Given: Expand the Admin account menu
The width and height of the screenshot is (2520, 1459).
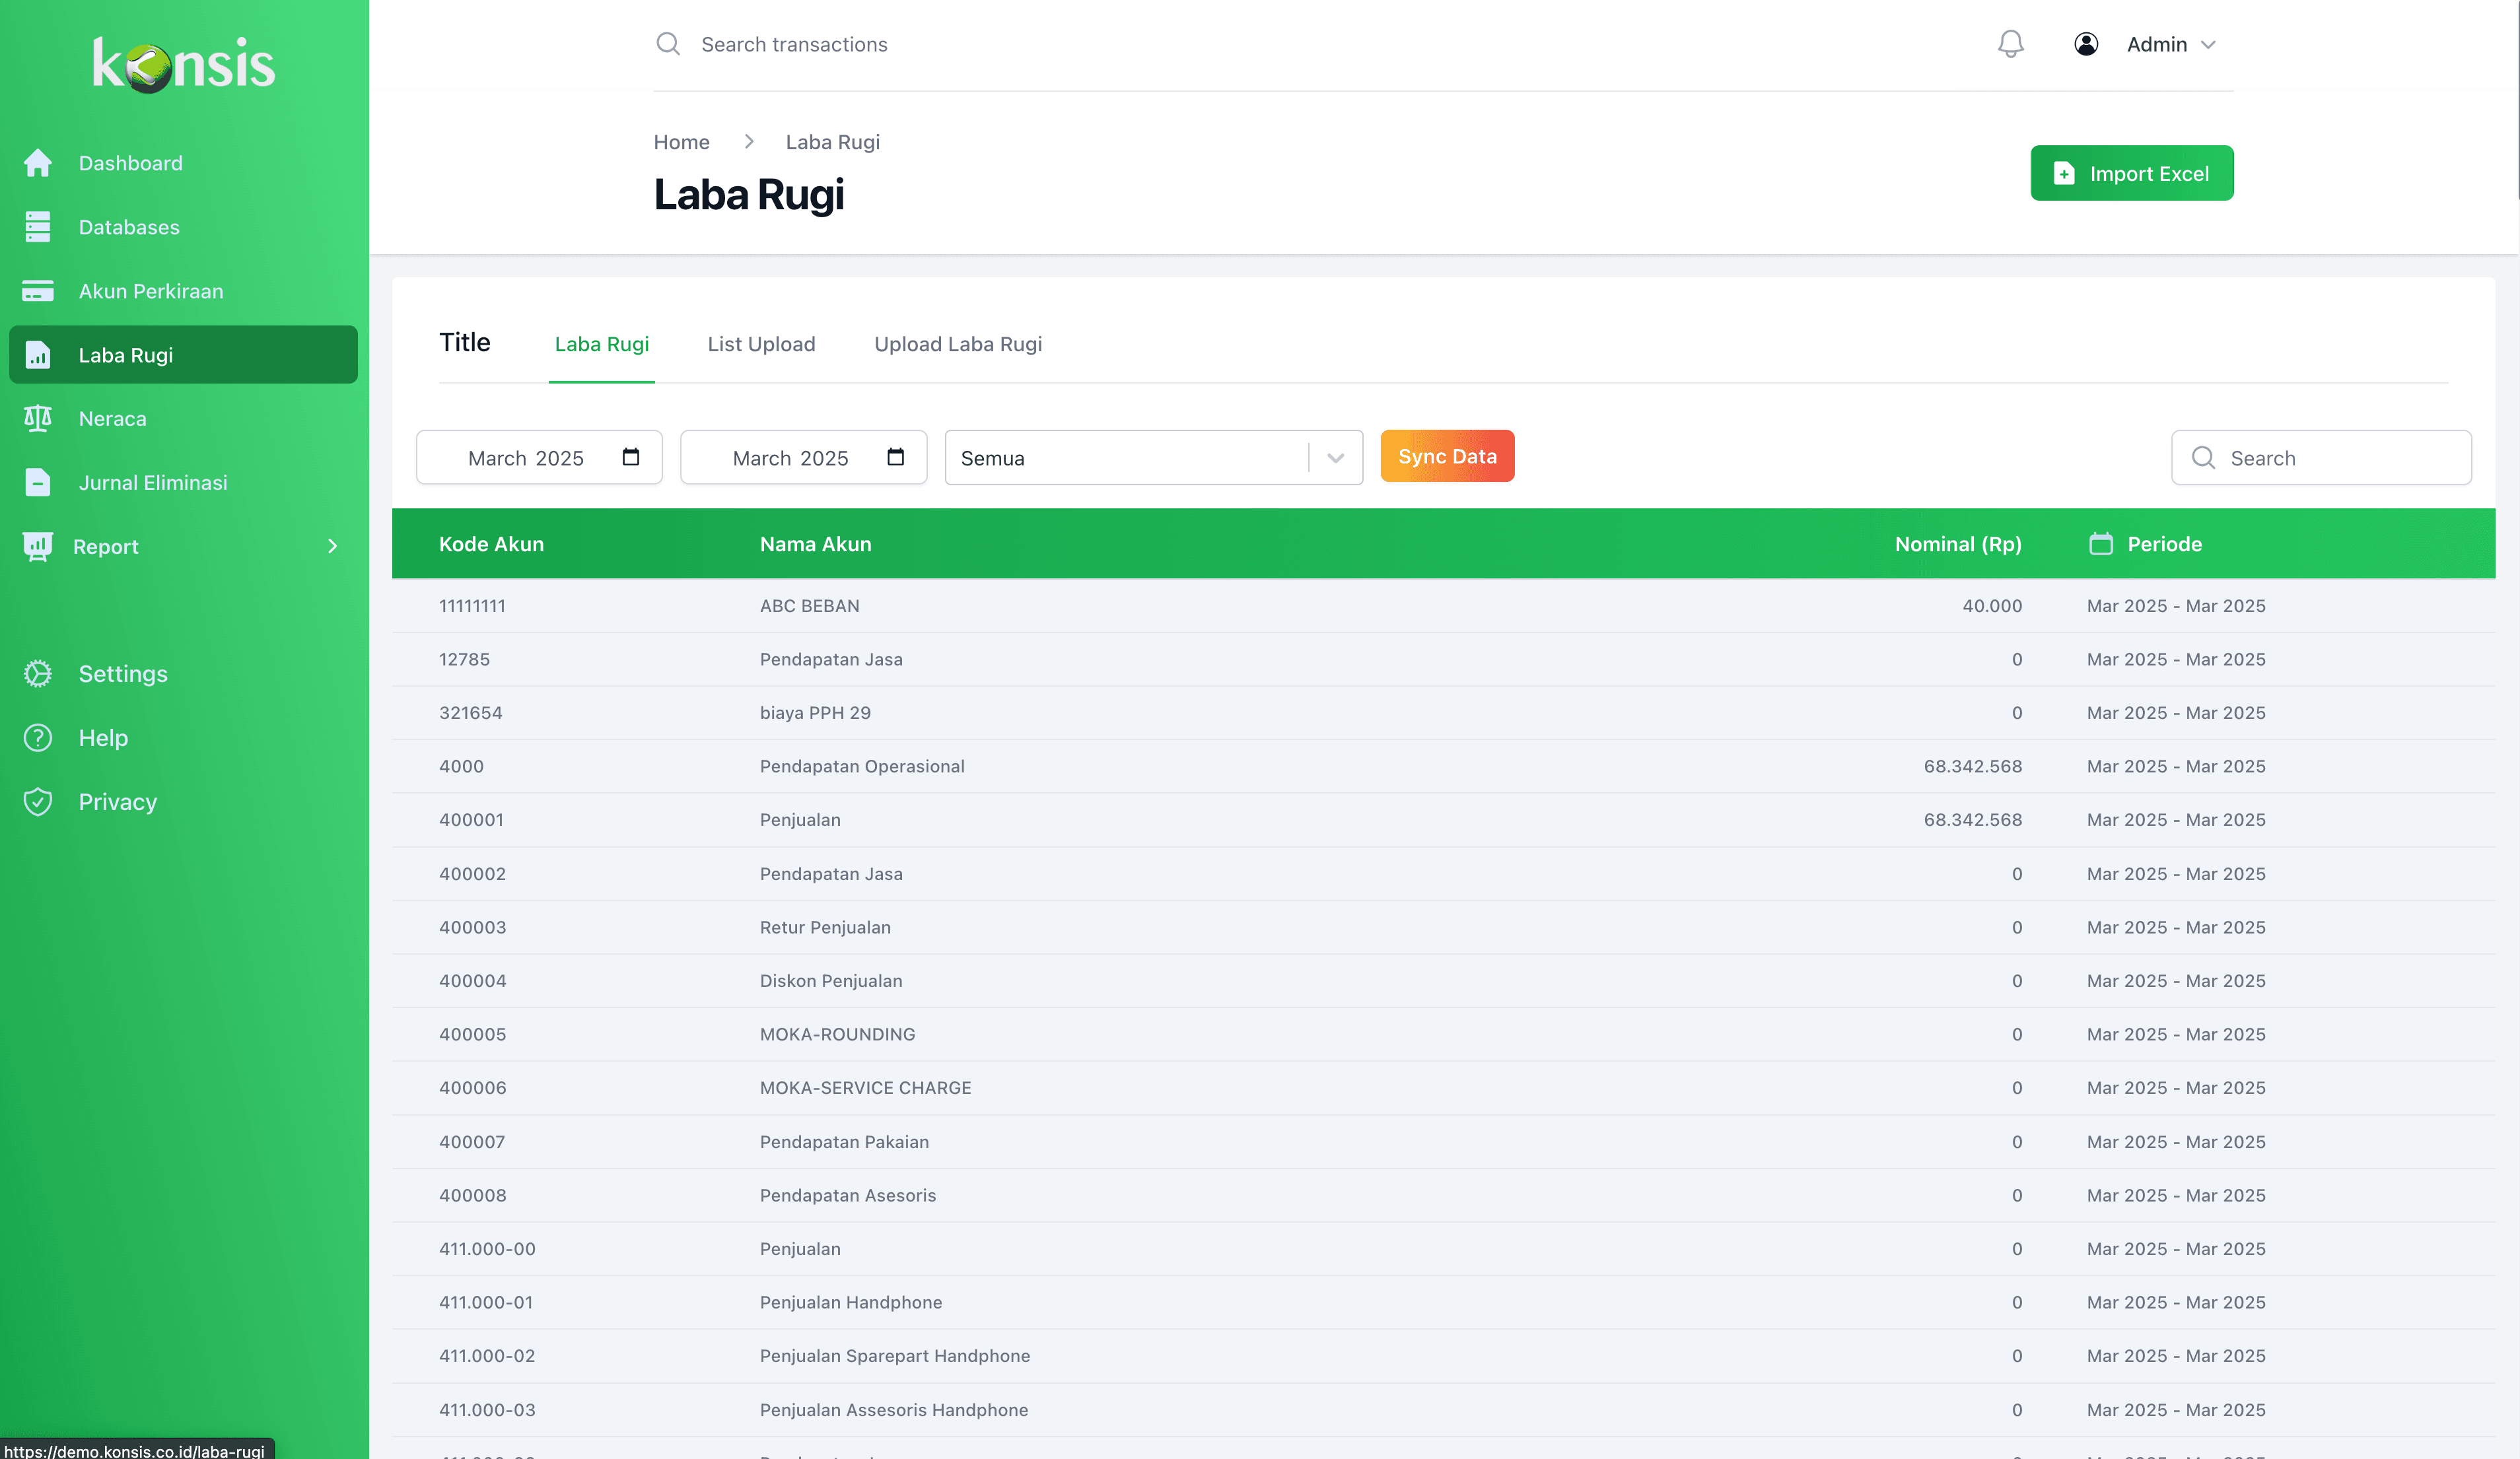Looking at the screenshot, I should point(2208,45).
